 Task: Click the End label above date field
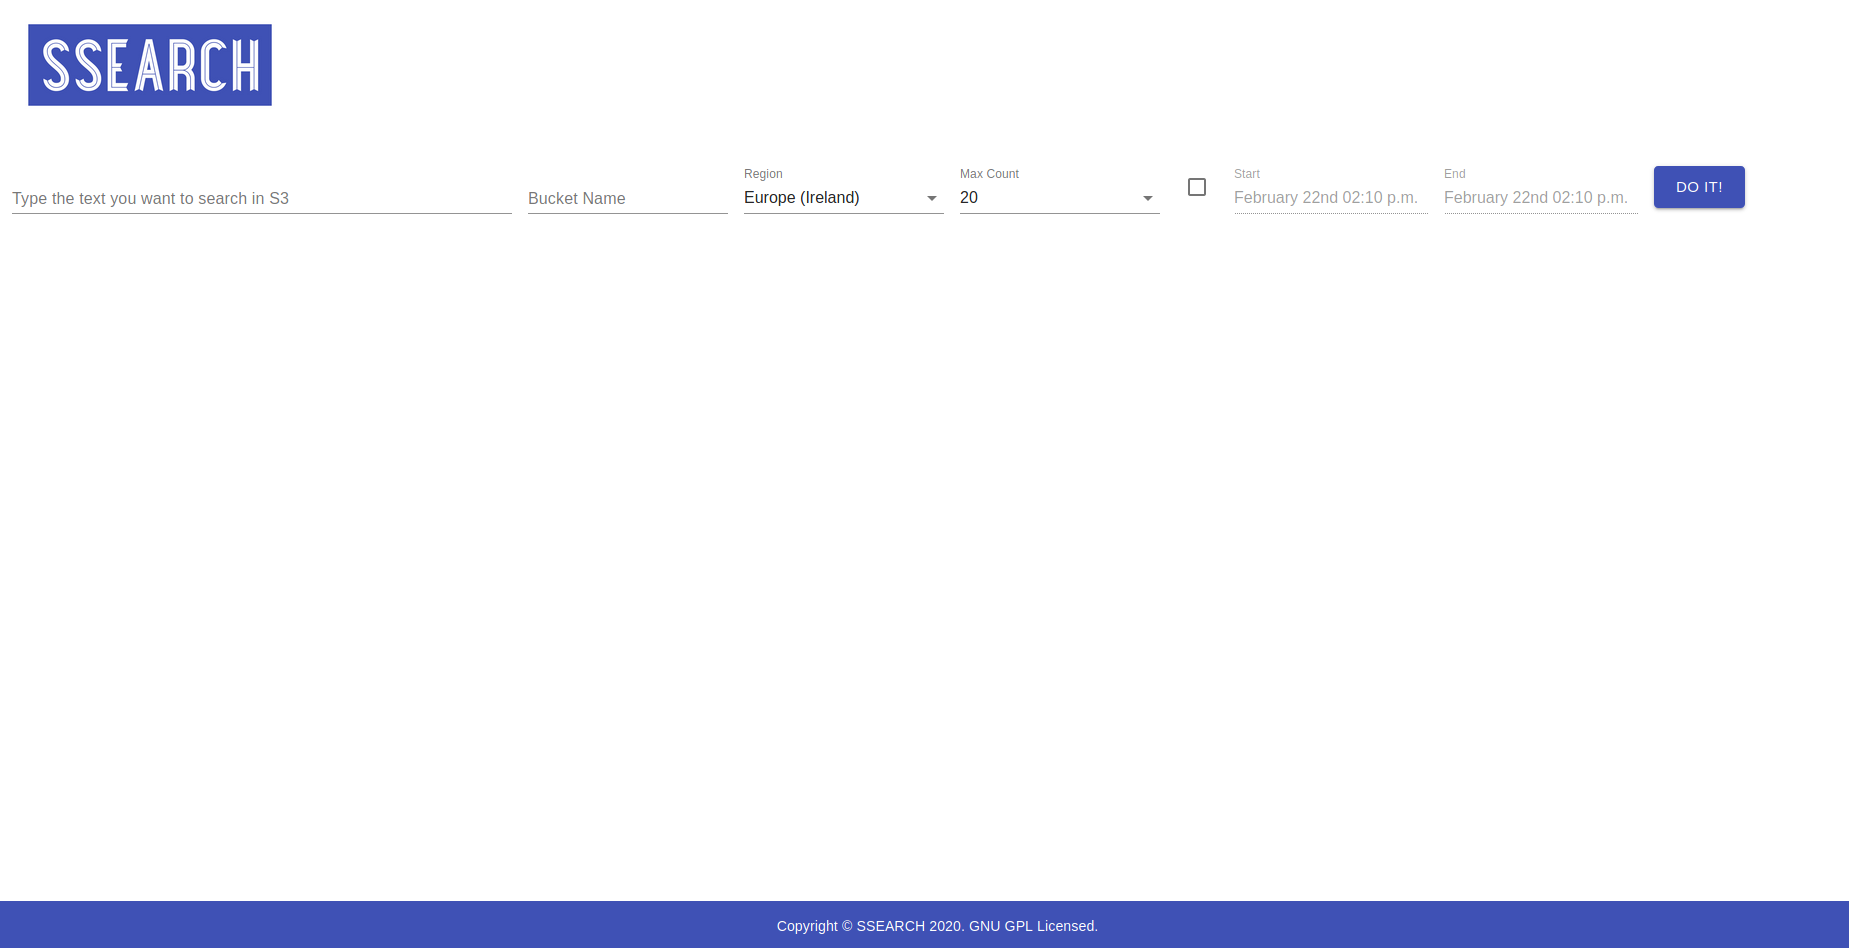click(x=1453, y=173)
